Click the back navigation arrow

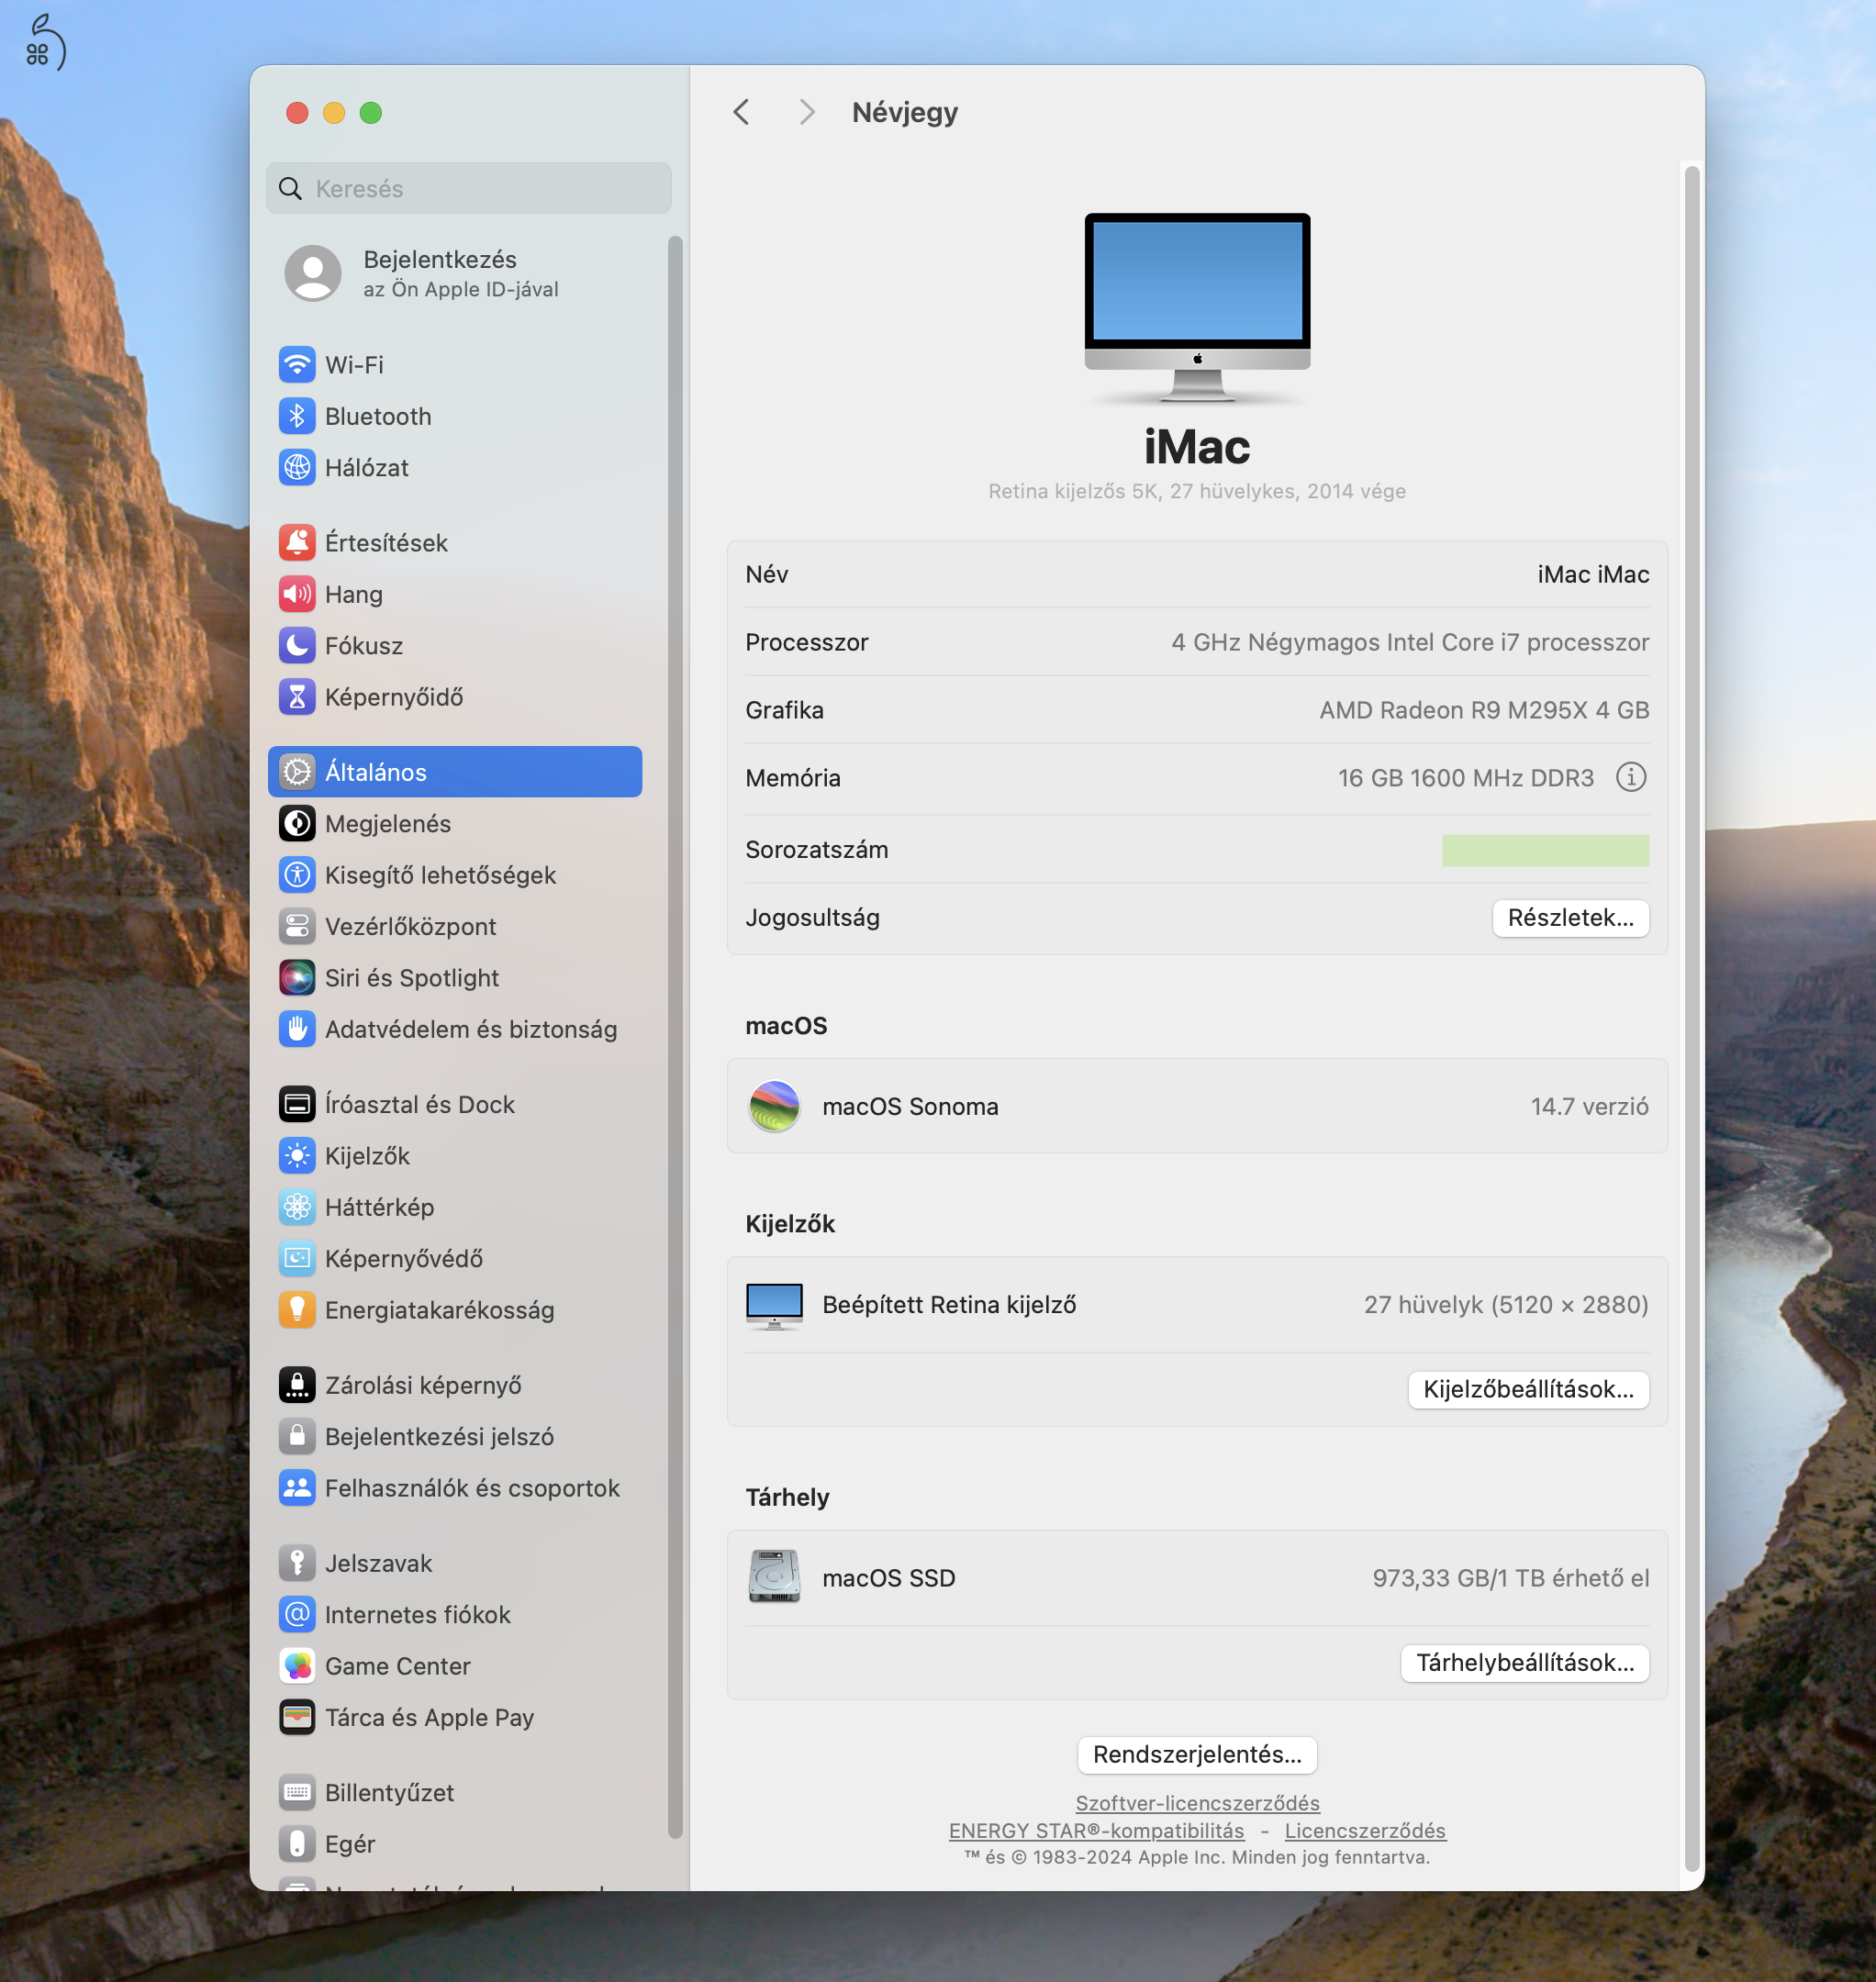pyautogui.click(x=739, y=111)
